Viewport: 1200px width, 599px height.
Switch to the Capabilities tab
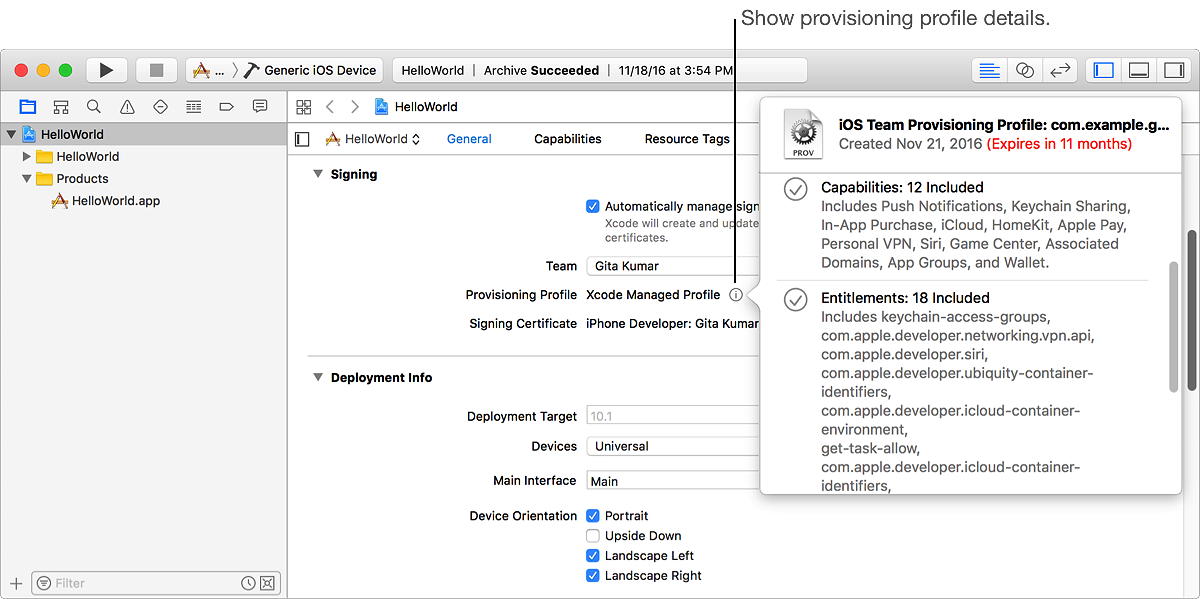click(x=568, y=139)
